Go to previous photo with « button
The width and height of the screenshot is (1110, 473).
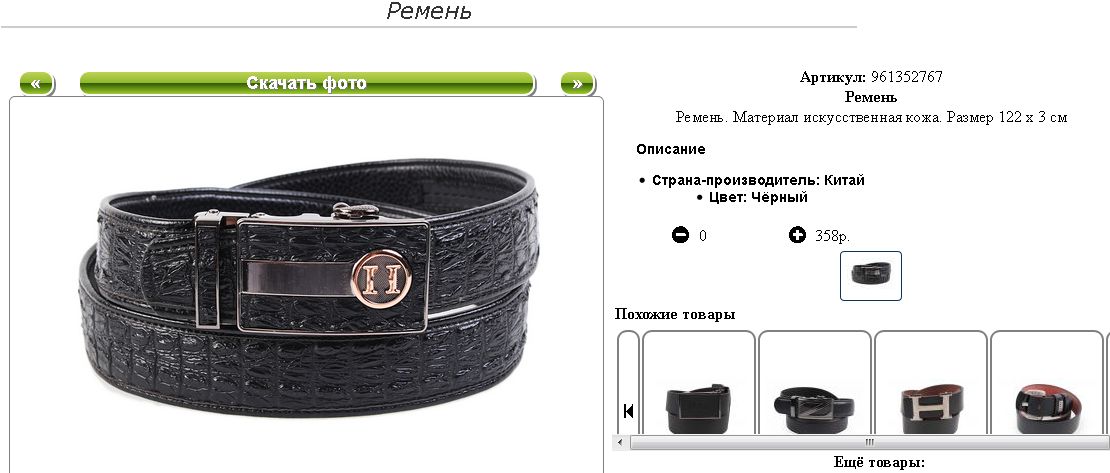tap(37, 84)
